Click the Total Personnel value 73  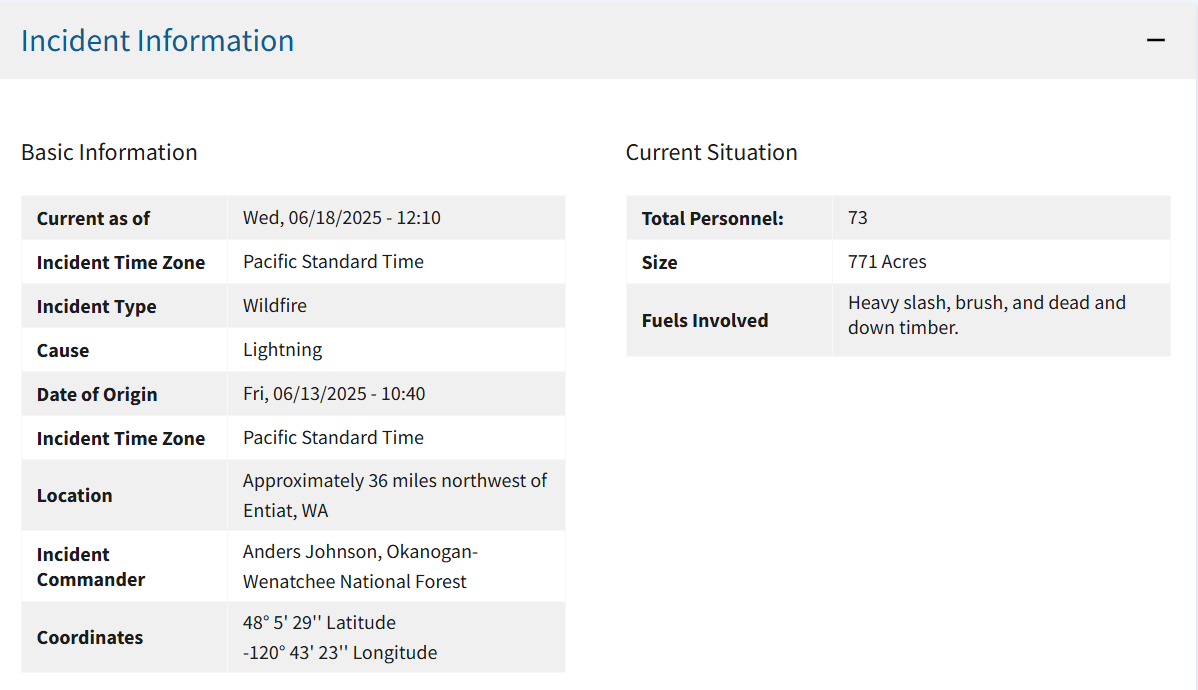pos(857,217)
